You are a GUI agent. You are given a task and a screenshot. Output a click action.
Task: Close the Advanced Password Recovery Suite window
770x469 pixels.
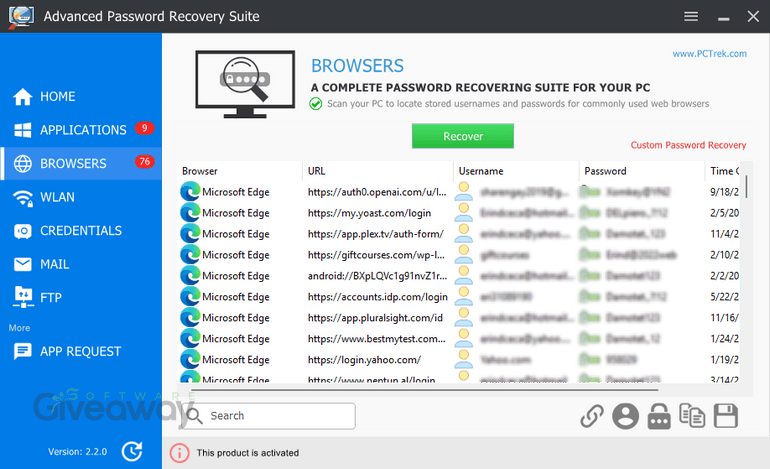[x=753, y=17]
